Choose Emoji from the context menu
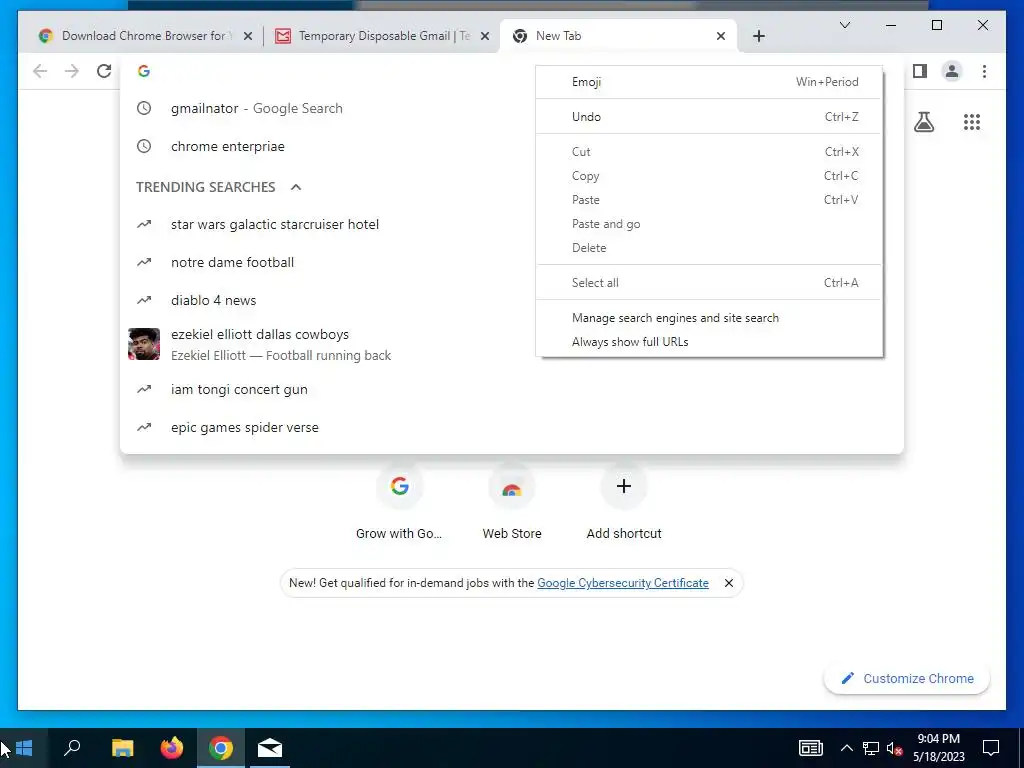 (x=709, y=82)
